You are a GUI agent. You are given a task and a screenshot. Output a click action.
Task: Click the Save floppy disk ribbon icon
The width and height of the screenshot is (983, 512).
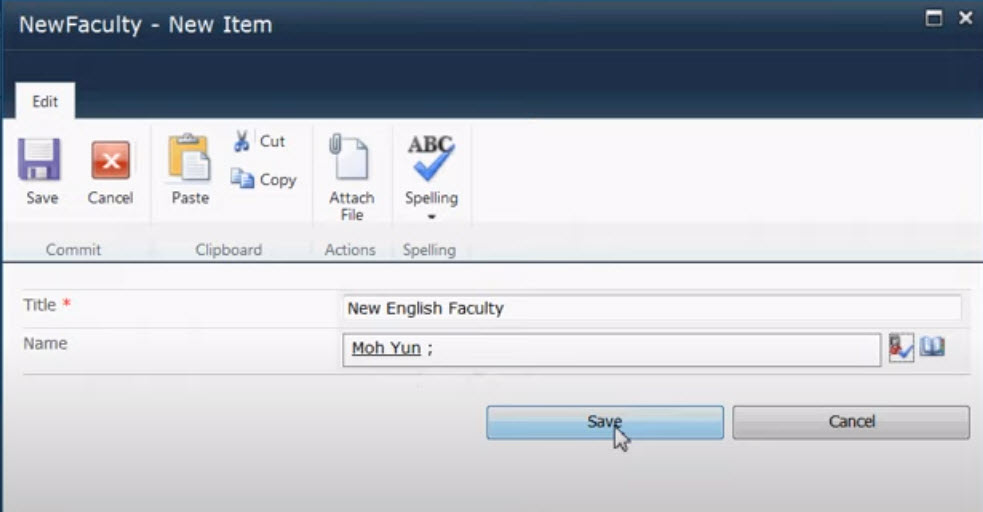(x=39, y=159)
